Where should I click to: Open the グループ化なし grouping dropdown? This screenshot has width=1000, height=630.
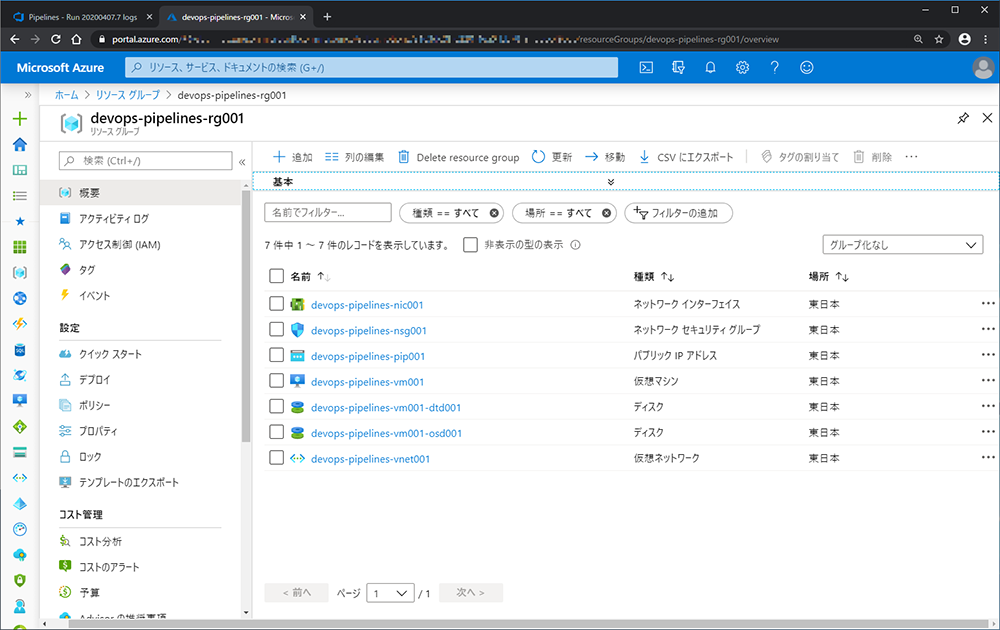tap(902, 245)
